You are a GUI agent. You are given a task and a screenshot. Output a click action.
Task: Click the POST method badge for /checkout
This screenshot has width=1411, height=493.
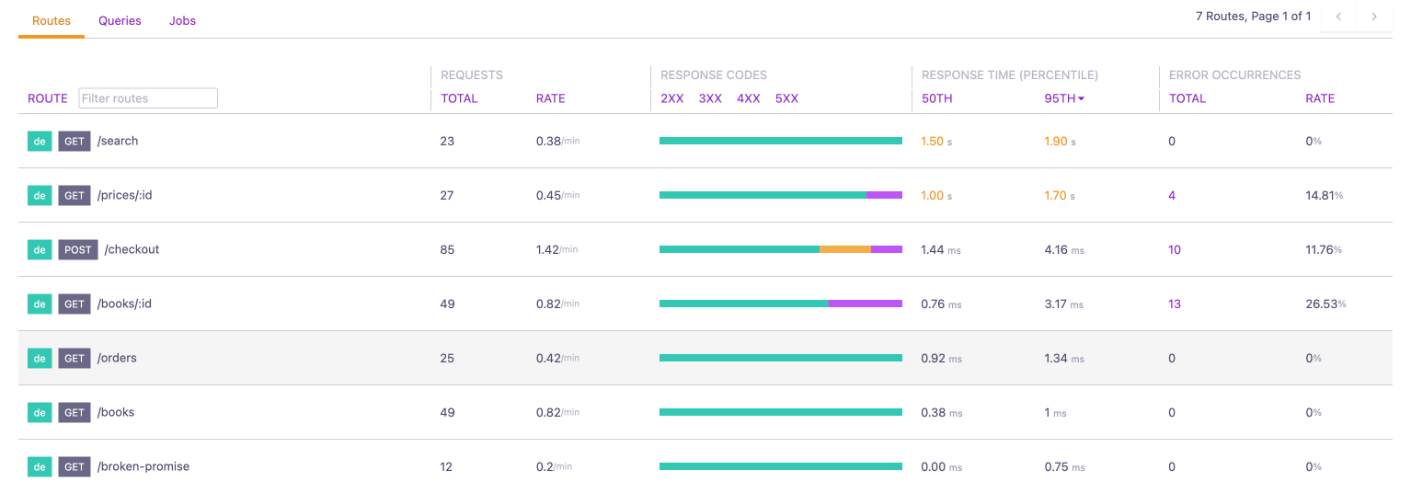[x=78, y=250]
